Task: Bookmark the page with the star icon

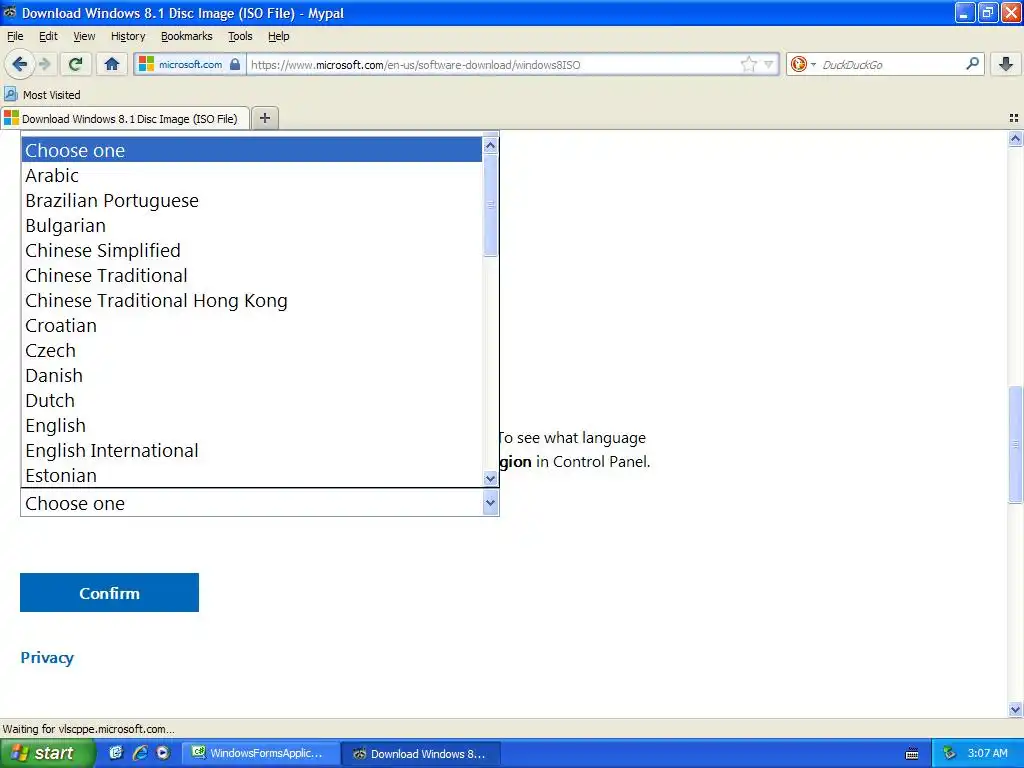Action: [x=748, y=64]
